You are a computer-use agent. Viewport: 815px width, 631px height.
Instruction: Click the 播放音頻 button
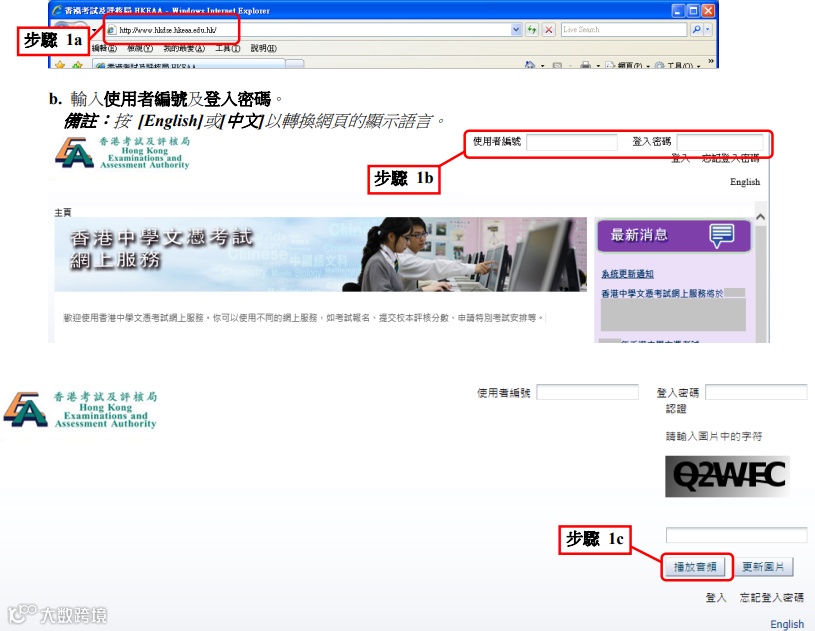(695, 567)
